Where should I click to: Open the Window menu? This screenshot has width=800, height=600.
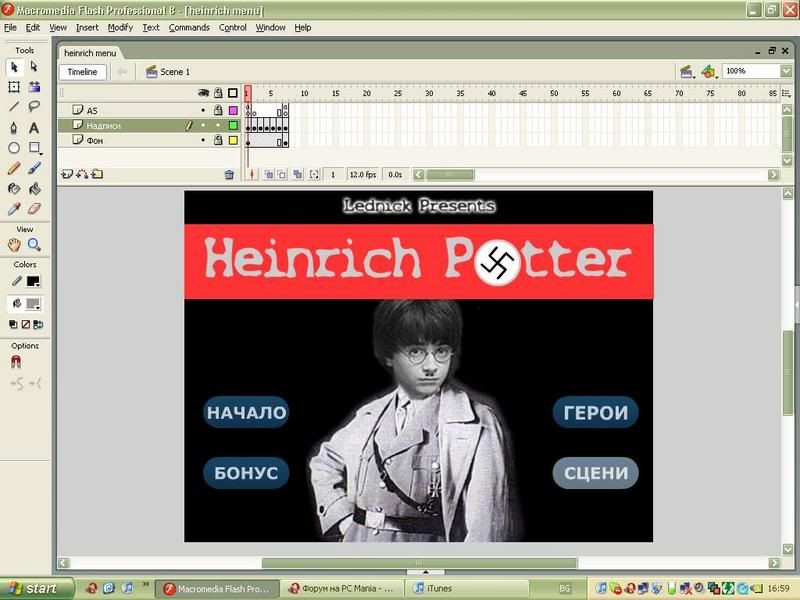click(x=270, y=28)
